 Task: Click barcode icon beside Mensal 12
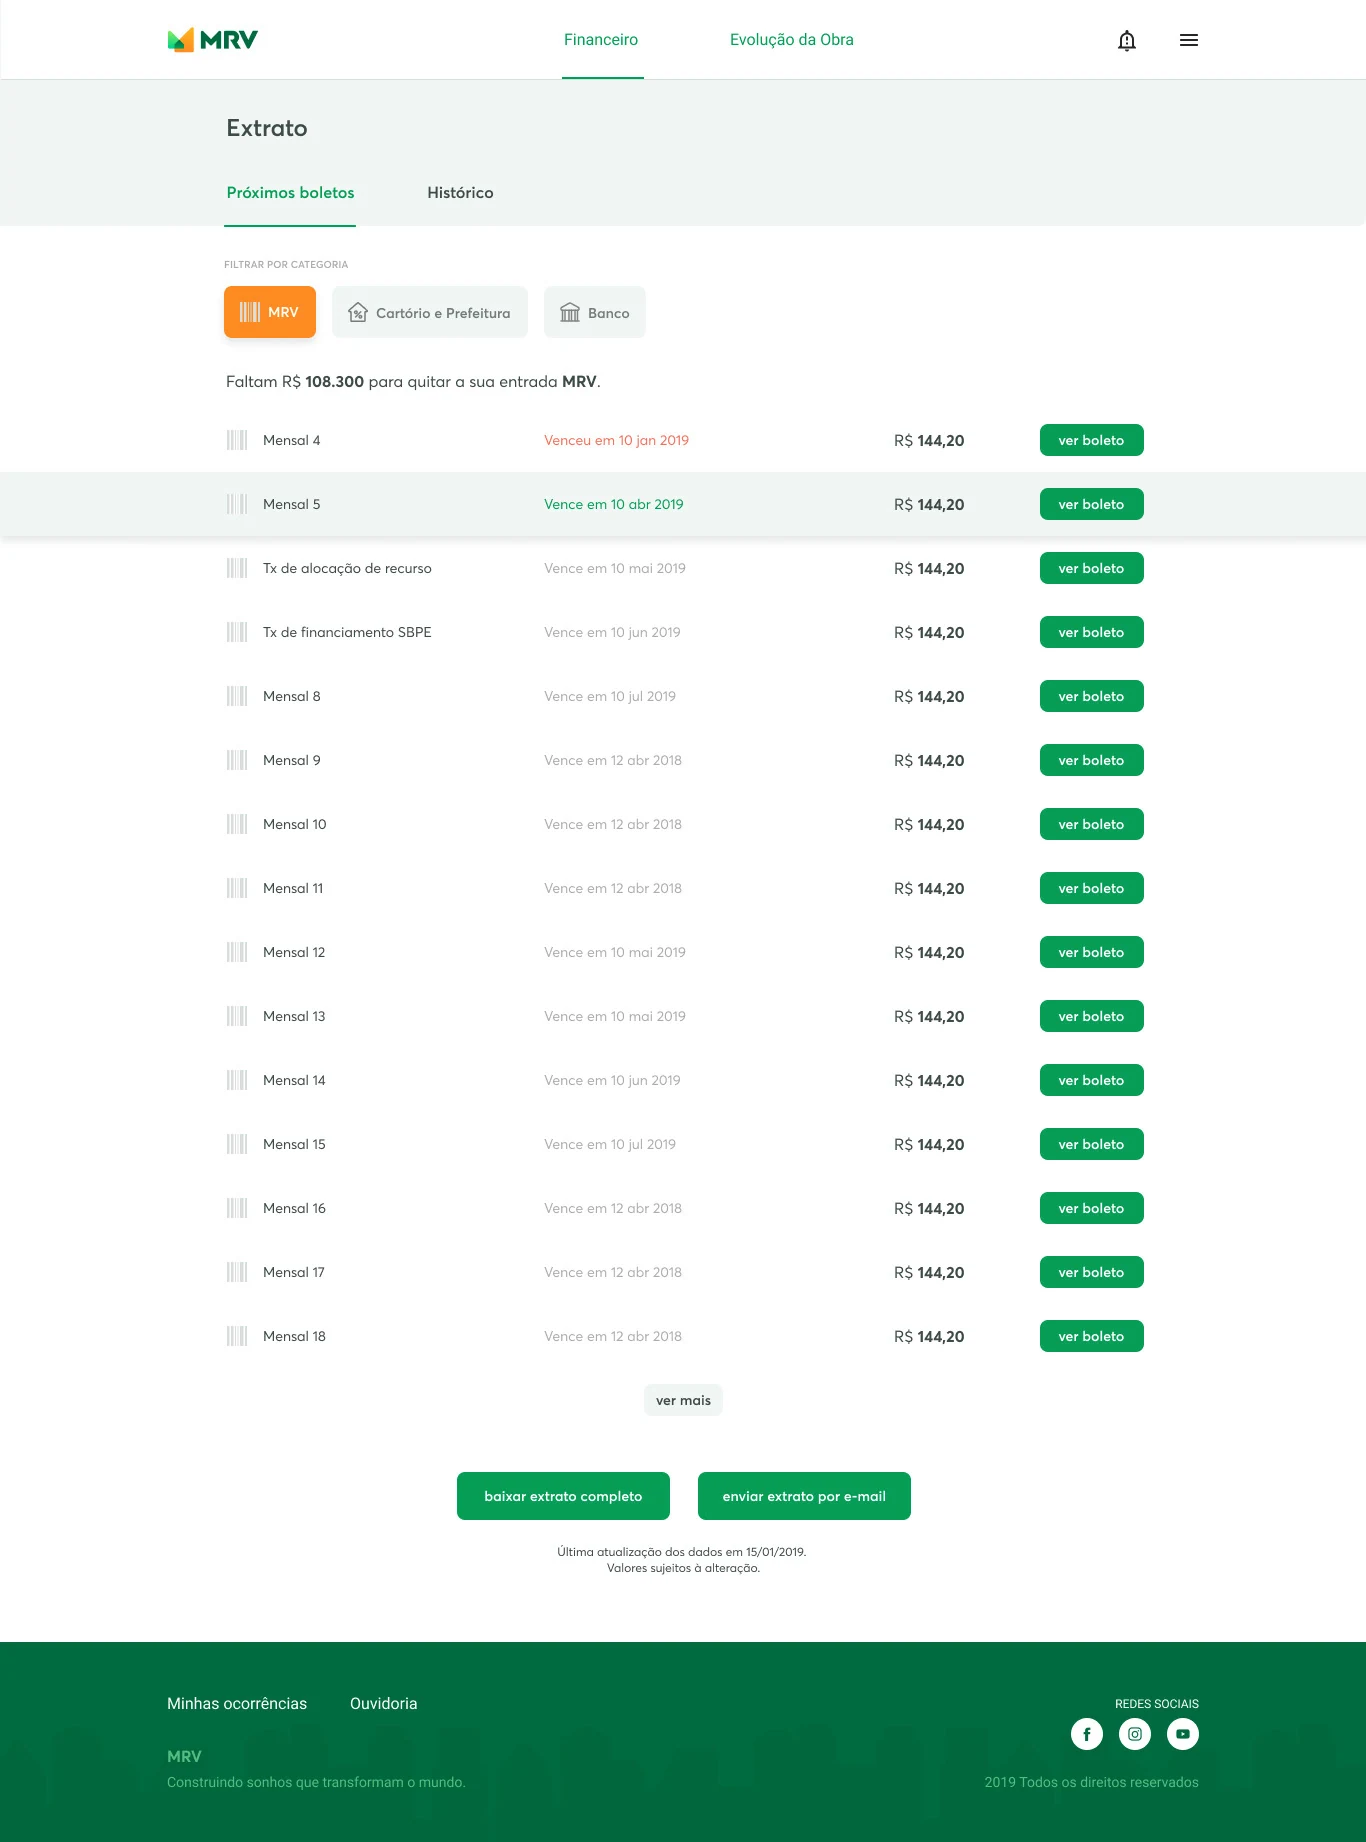coord(237,952)
